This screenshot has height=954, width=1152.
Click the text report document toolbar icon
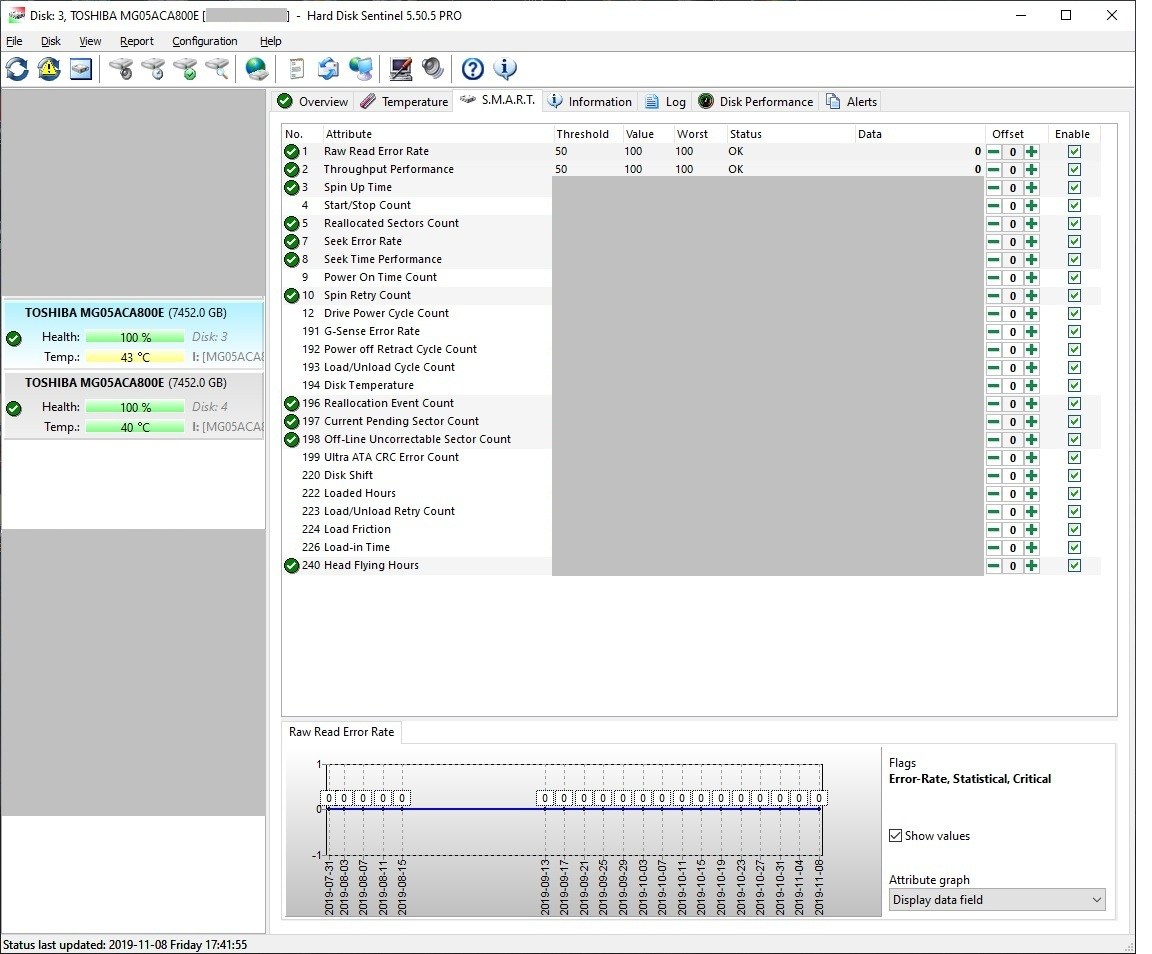click(x=296, y=69)
